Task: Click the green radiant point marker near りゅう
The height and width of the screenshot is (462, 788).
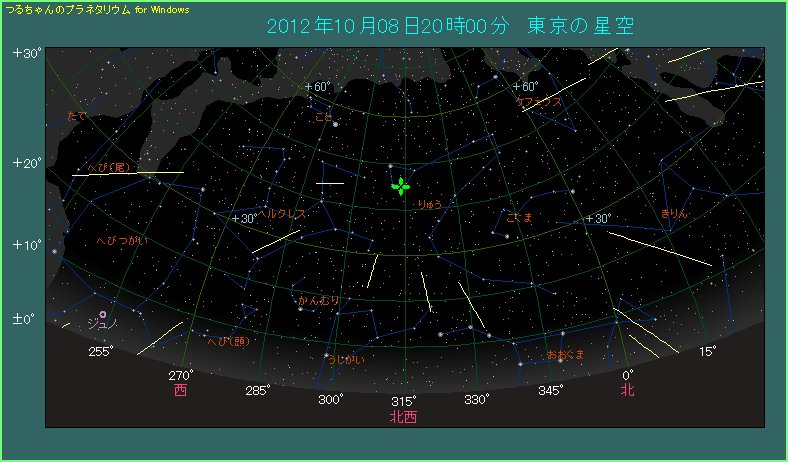Action: point(401,187)
